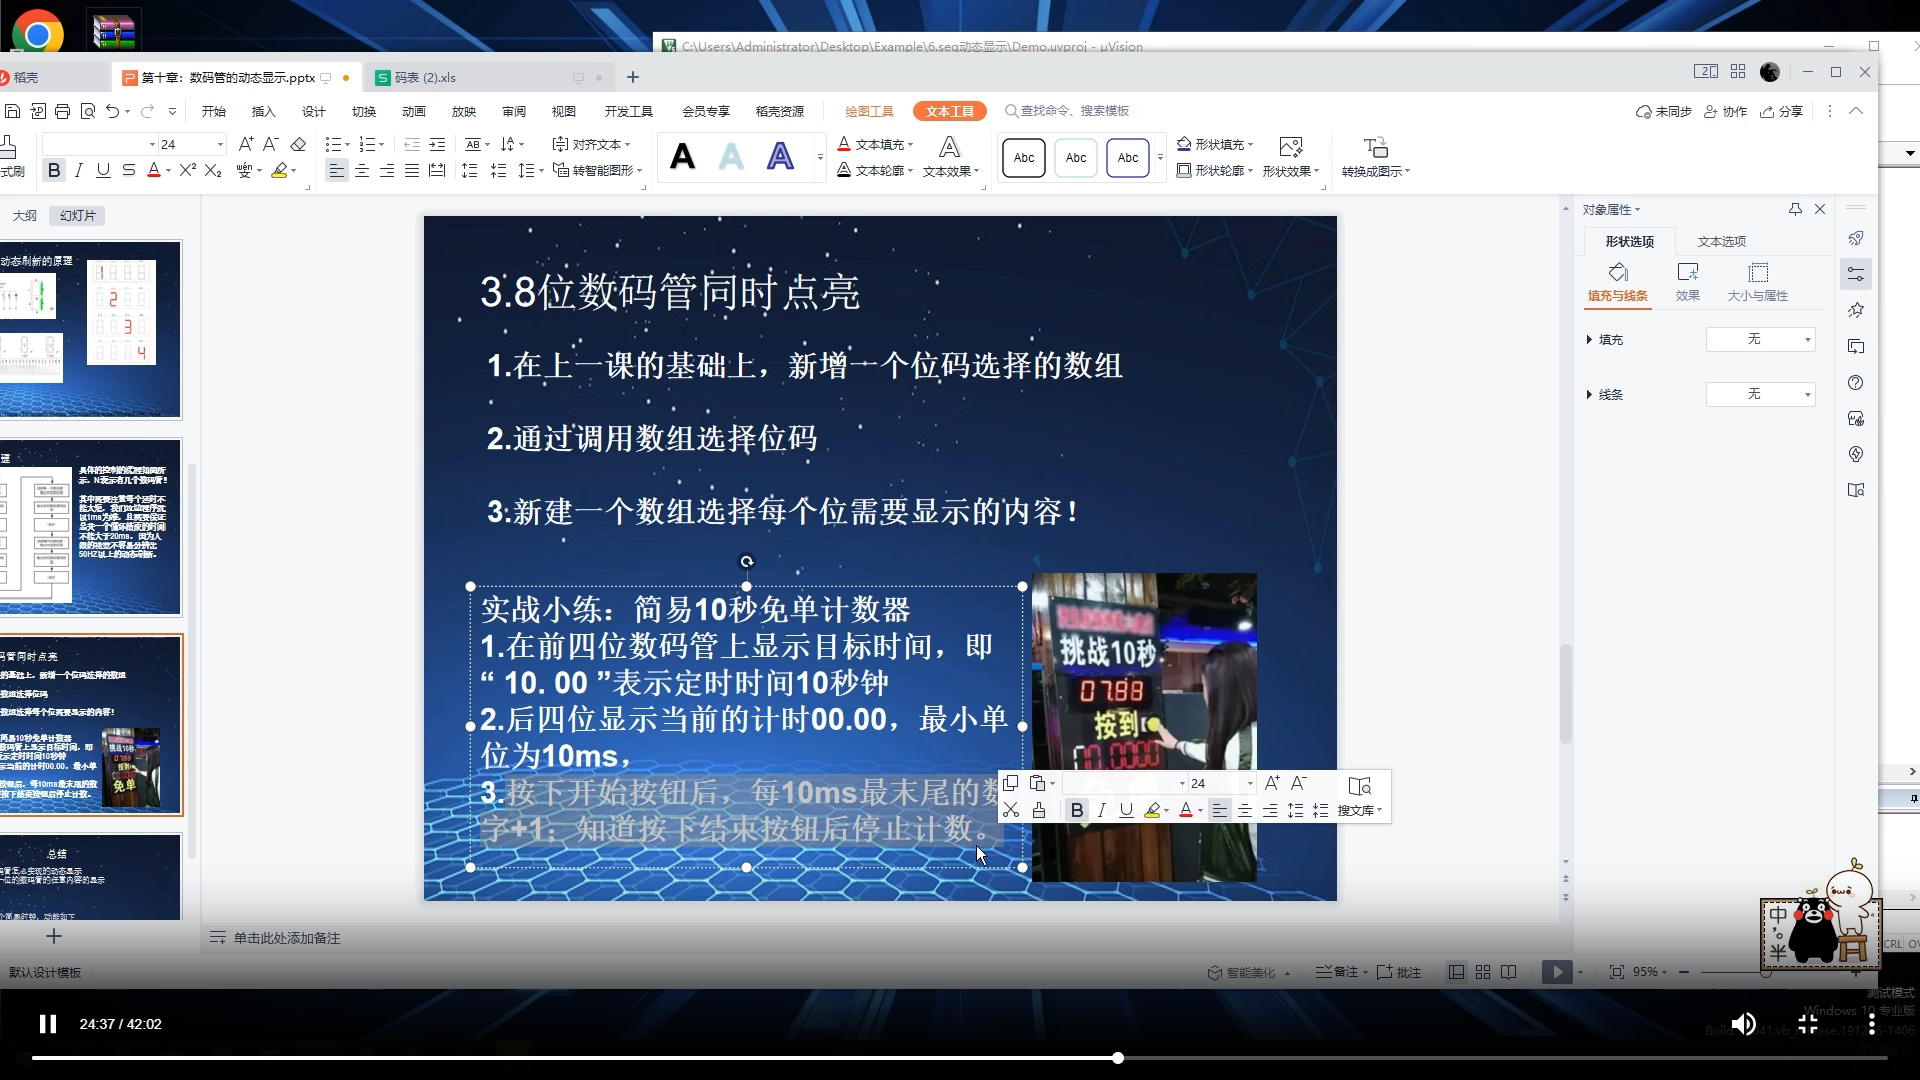This screenshot has width=1920, height=1080.
Task: Click the slide sorter view icon in status bar
Action: (1483, 972)
